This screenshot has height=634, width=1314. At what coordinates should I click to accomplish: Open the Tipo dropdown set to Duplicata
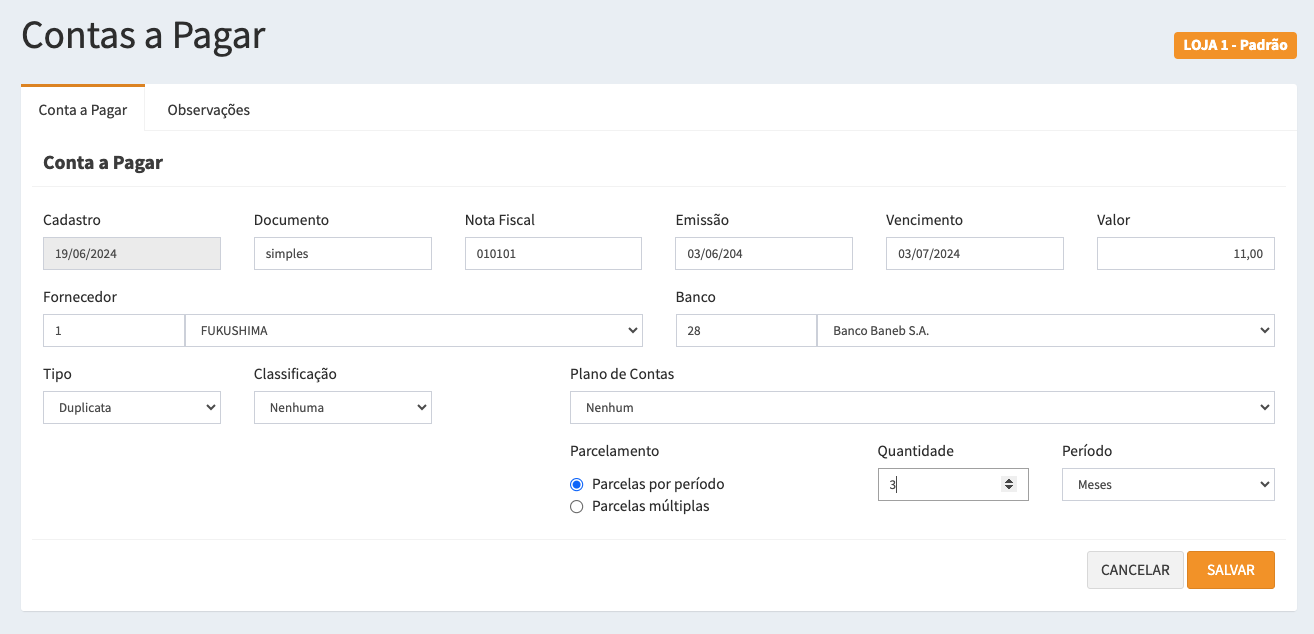tap(132, 407)
